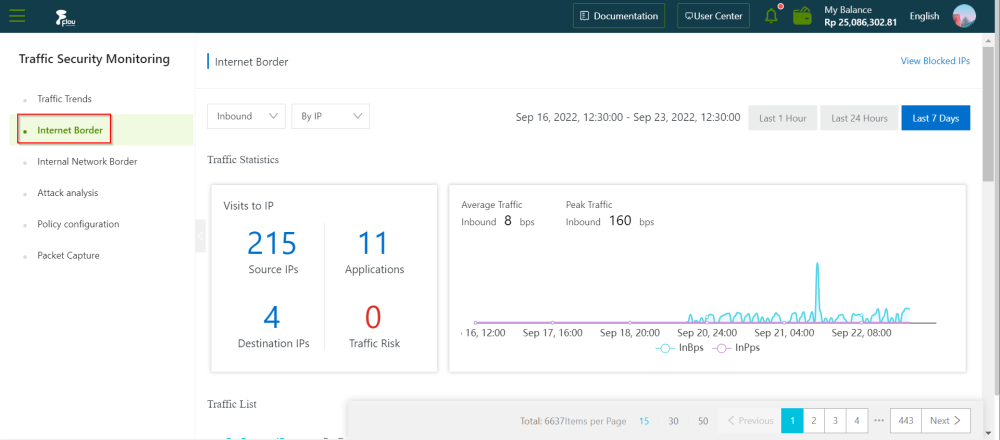
Task: Open the user avatar menu
Action: [964, 16]
